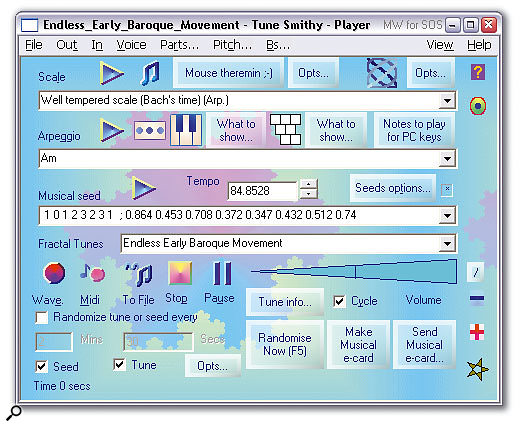Click the Tempo value field 84.8528

coord(262,191)
